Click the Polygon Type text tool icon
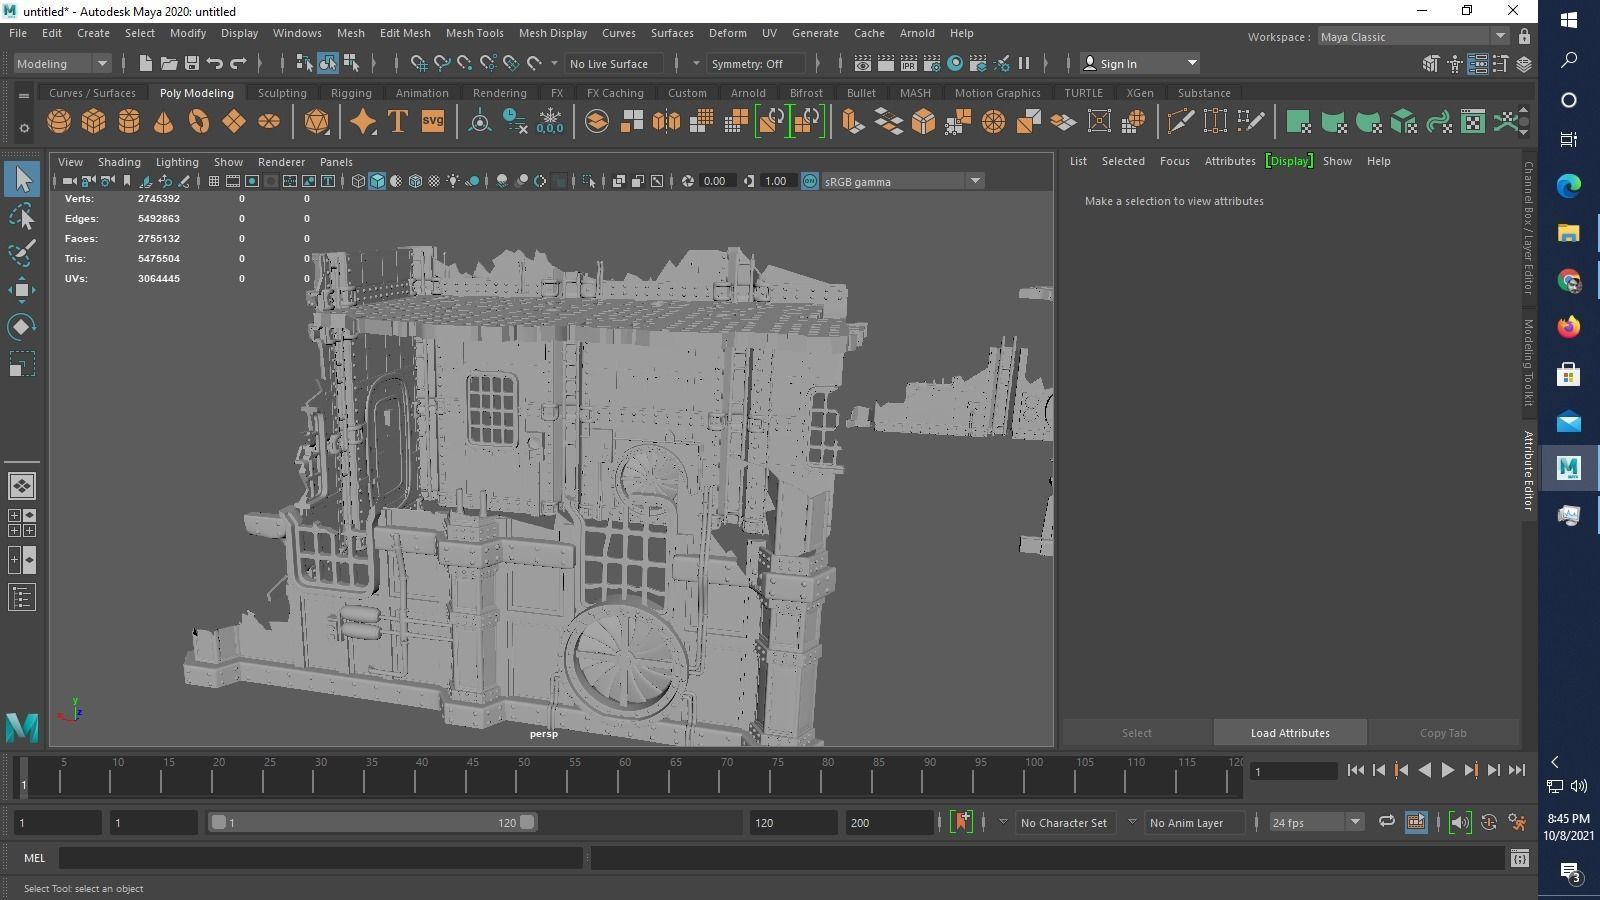Viewport: 1600px width, 900px height. 397,122
